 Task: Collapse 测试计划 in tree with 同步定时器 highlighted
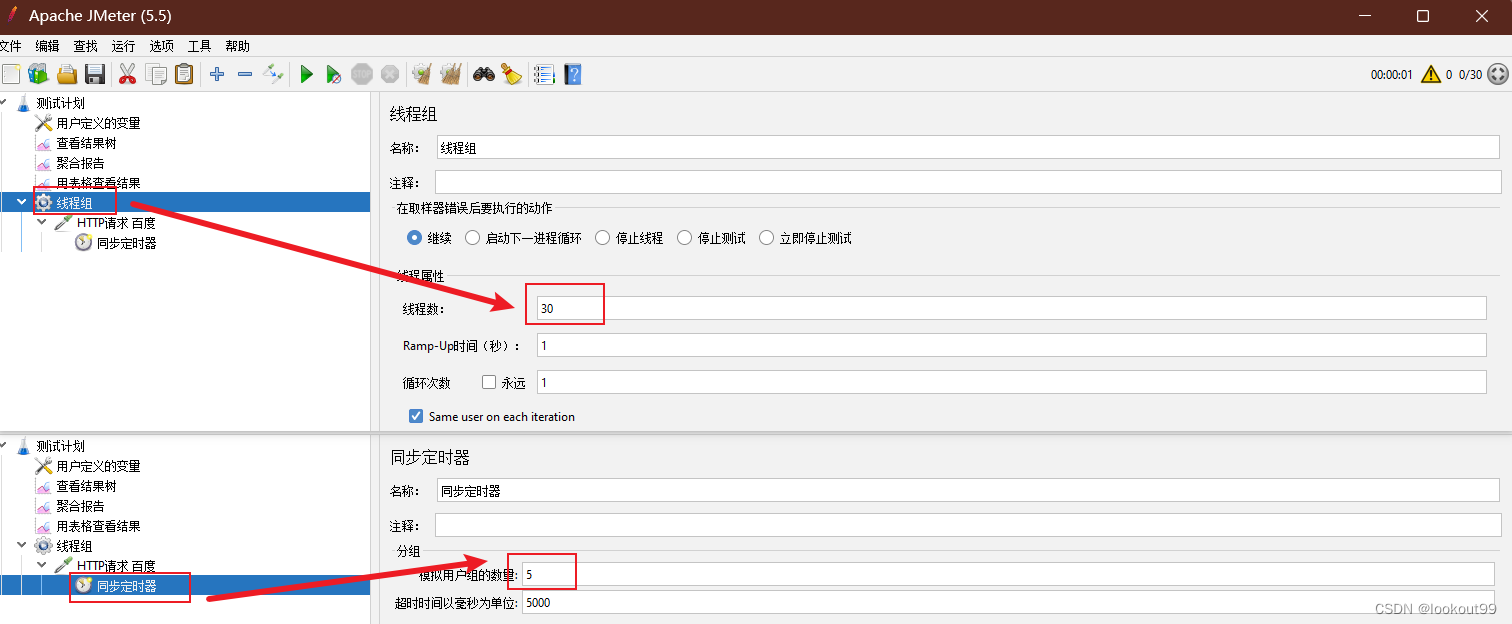[x=3, y=446]
